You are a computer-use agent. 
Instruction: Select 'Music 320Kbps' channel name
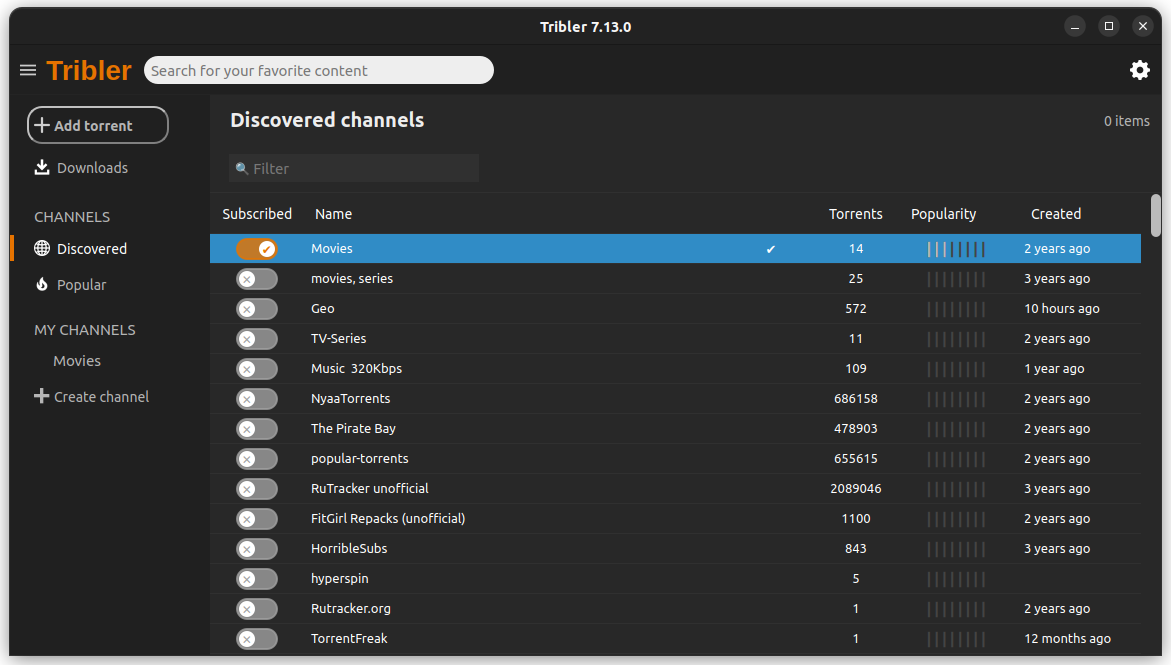356,368
